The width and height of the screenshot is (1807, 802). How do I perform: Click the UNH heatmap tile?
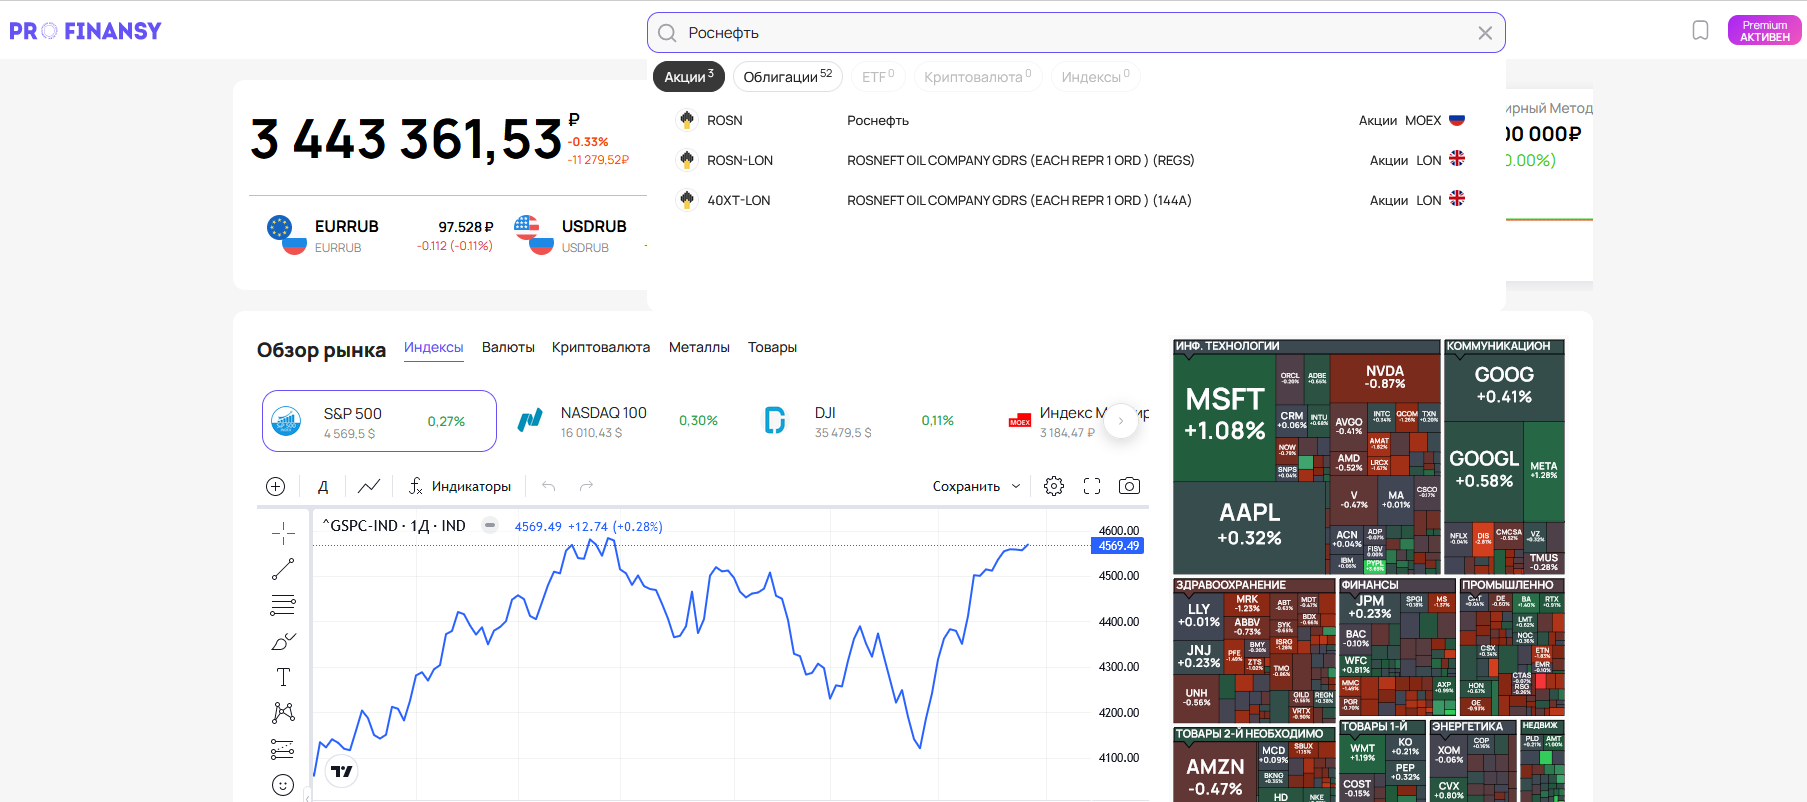pos(1196,697)
